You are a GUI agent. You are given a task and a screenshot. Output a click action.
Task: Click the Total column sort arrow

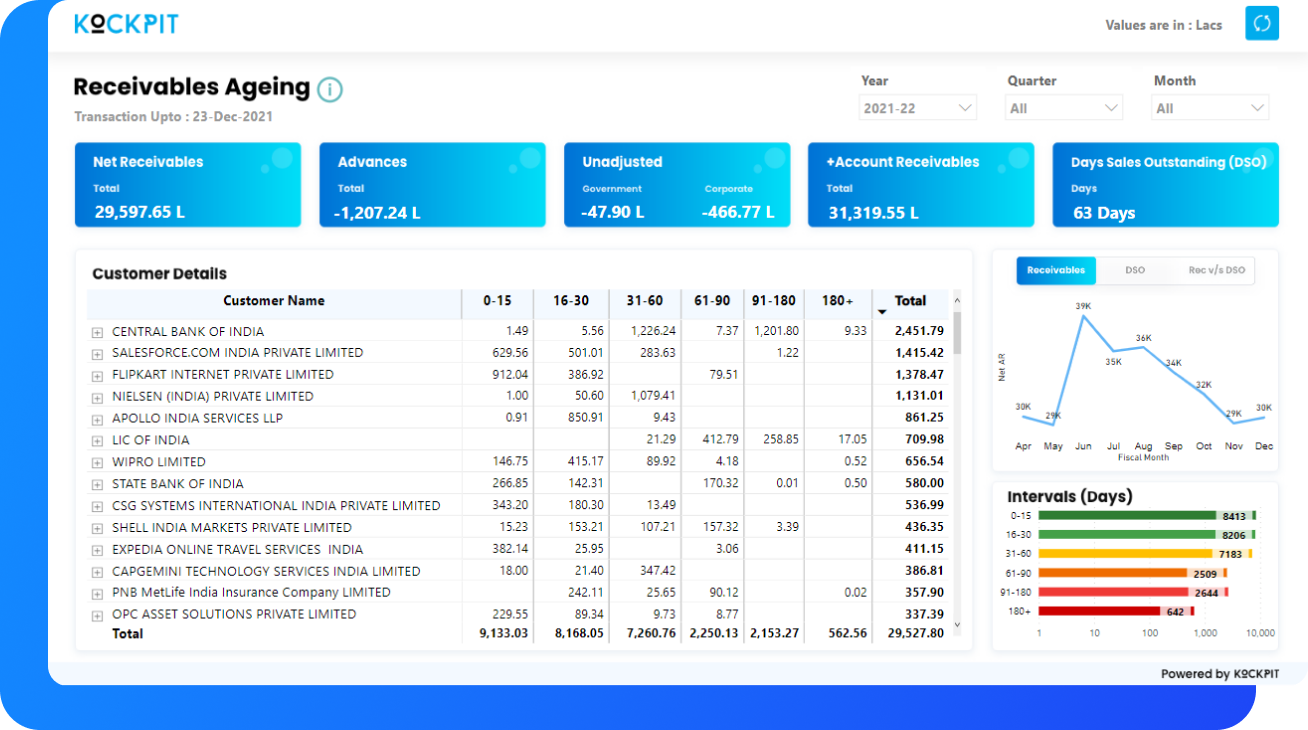882,312
